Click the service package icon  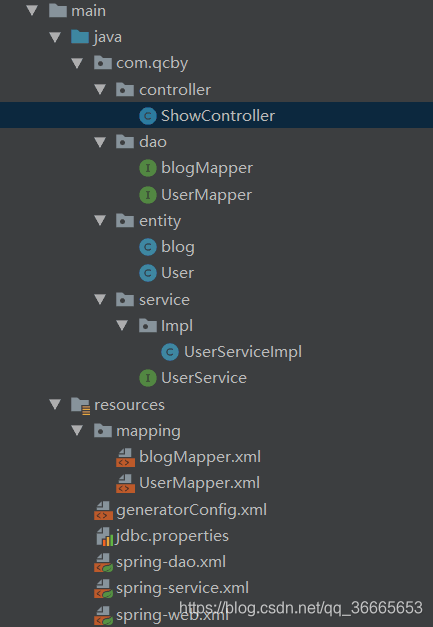[x=125, y=299]
